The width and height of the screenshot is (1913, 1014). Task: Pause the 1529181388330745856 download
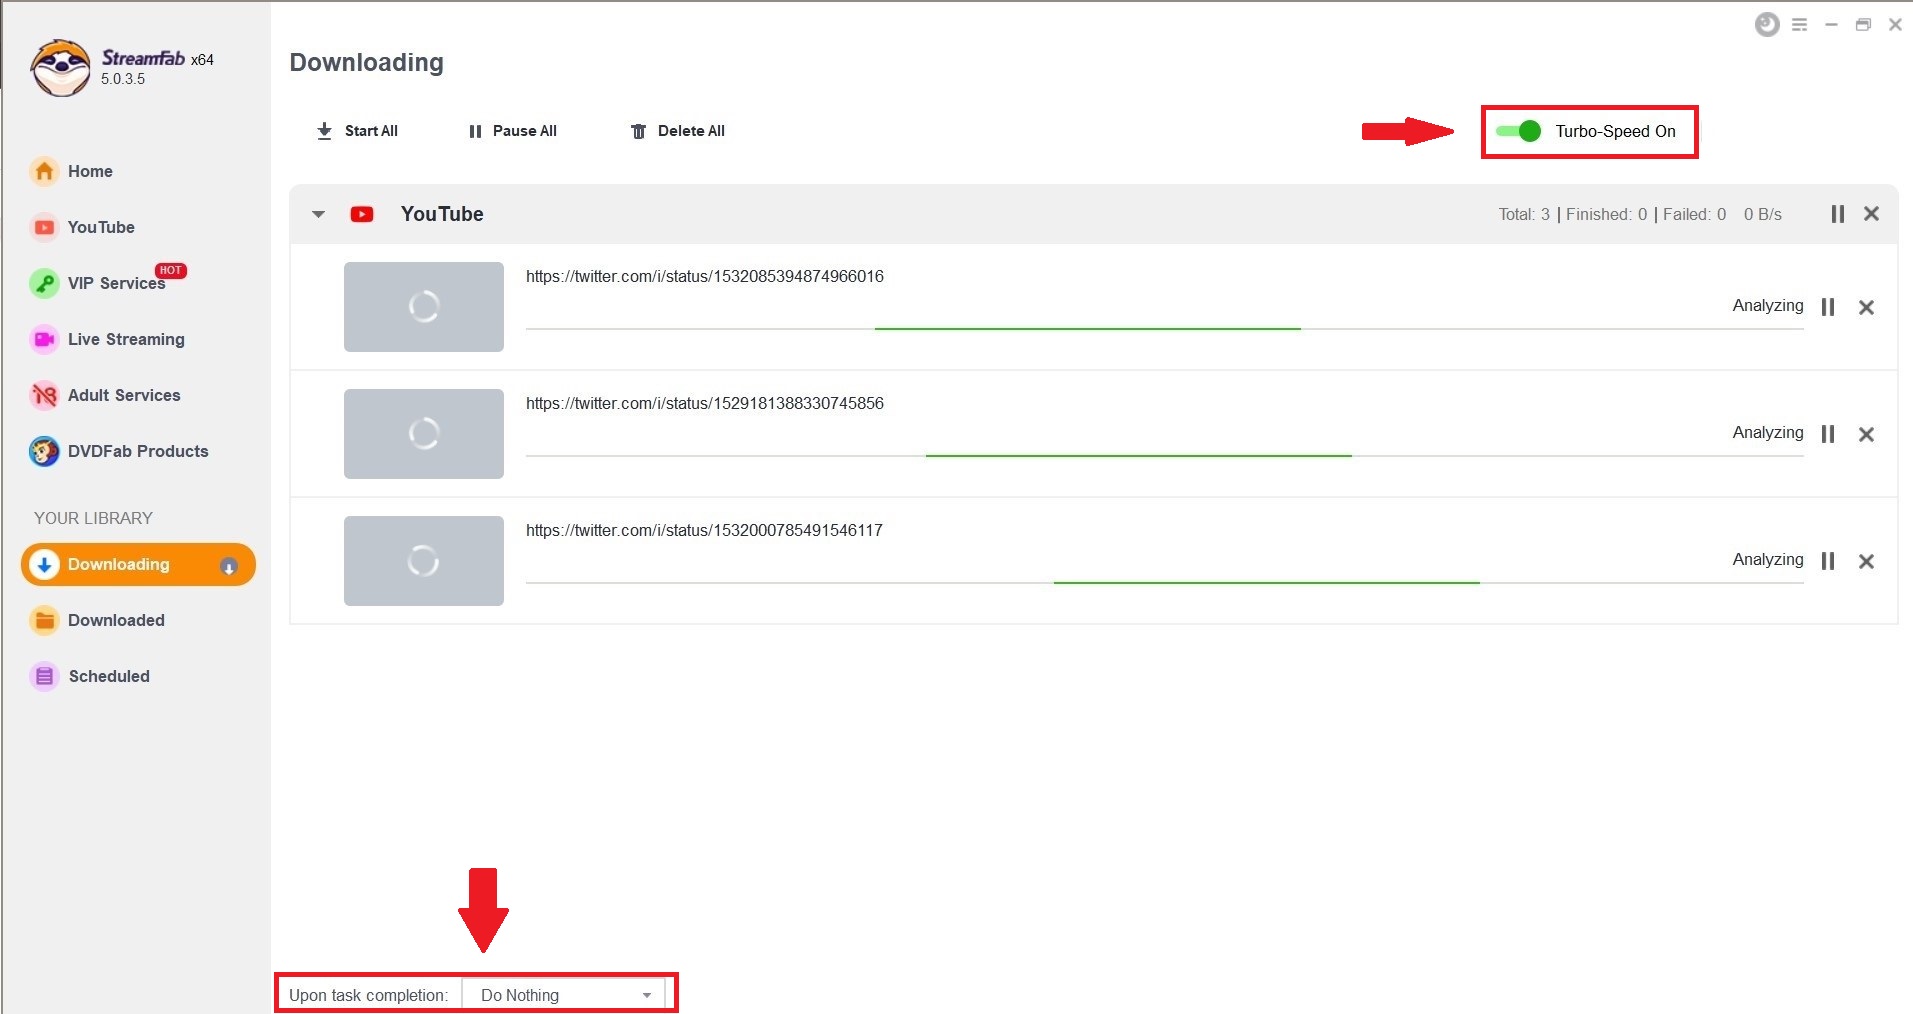[x=1828, y=434]
